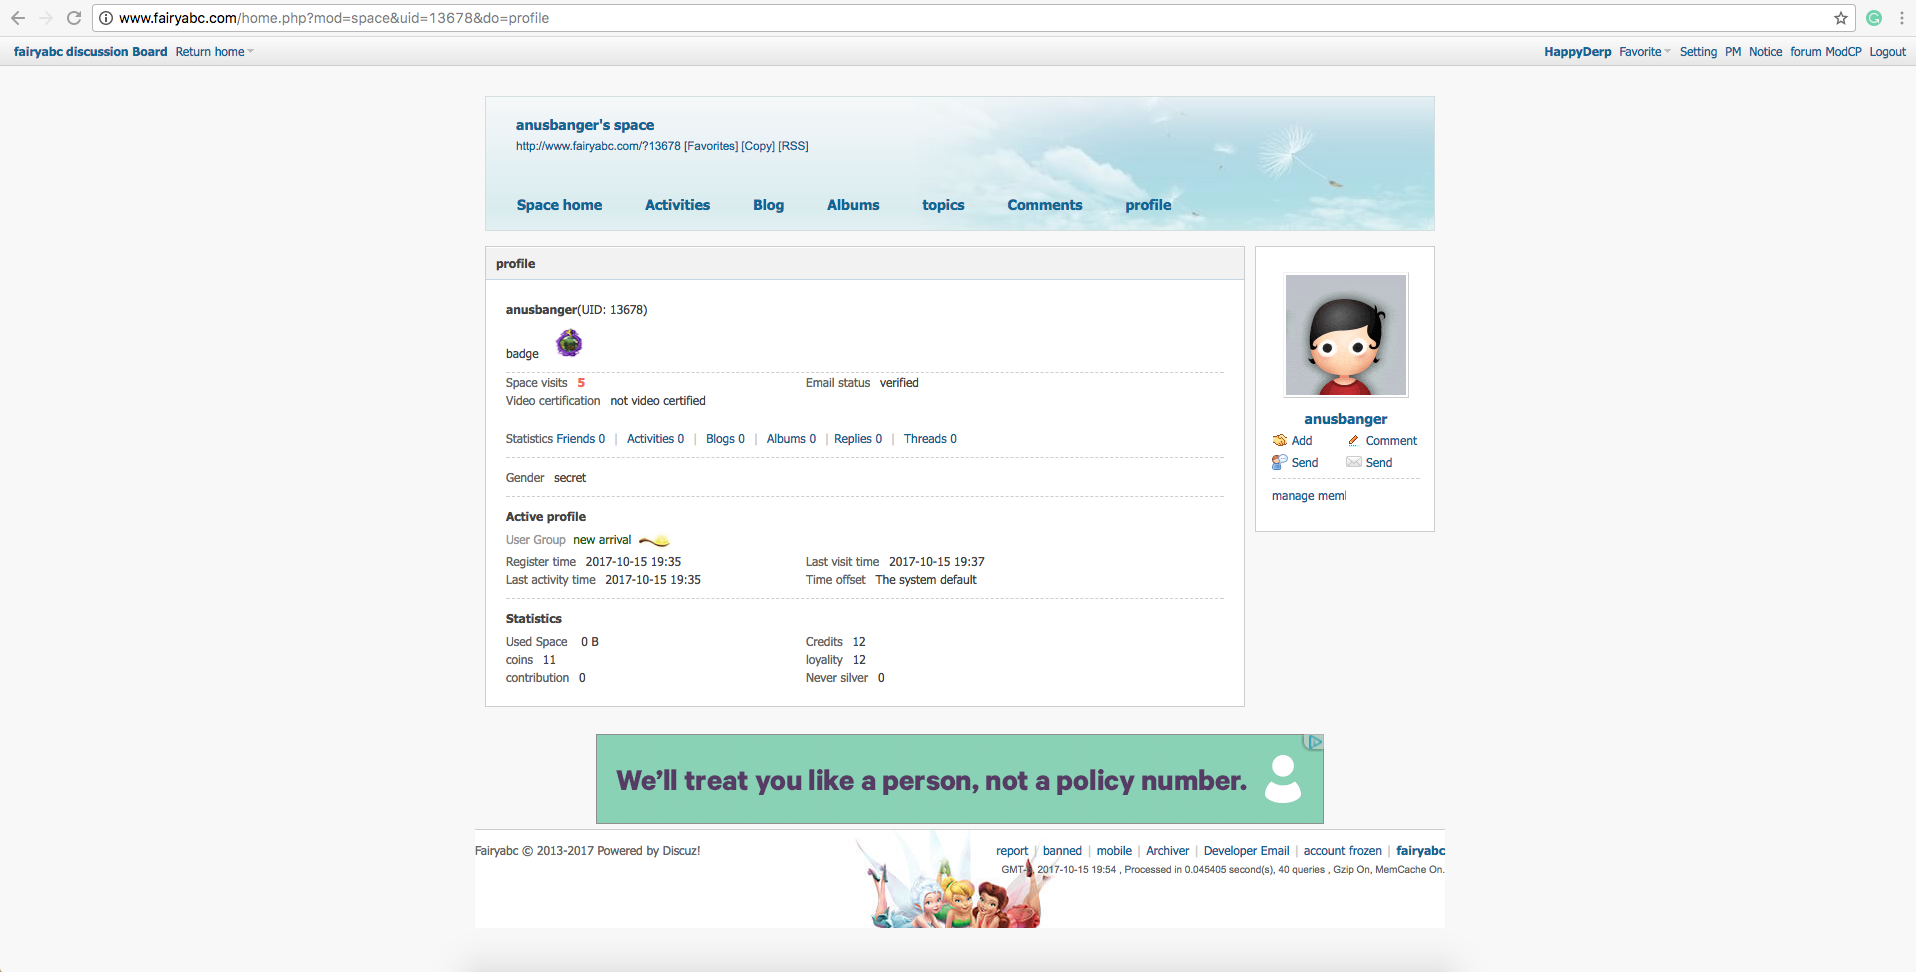
Task: Bookmark page with the star icon
Action: [1840, 18]
